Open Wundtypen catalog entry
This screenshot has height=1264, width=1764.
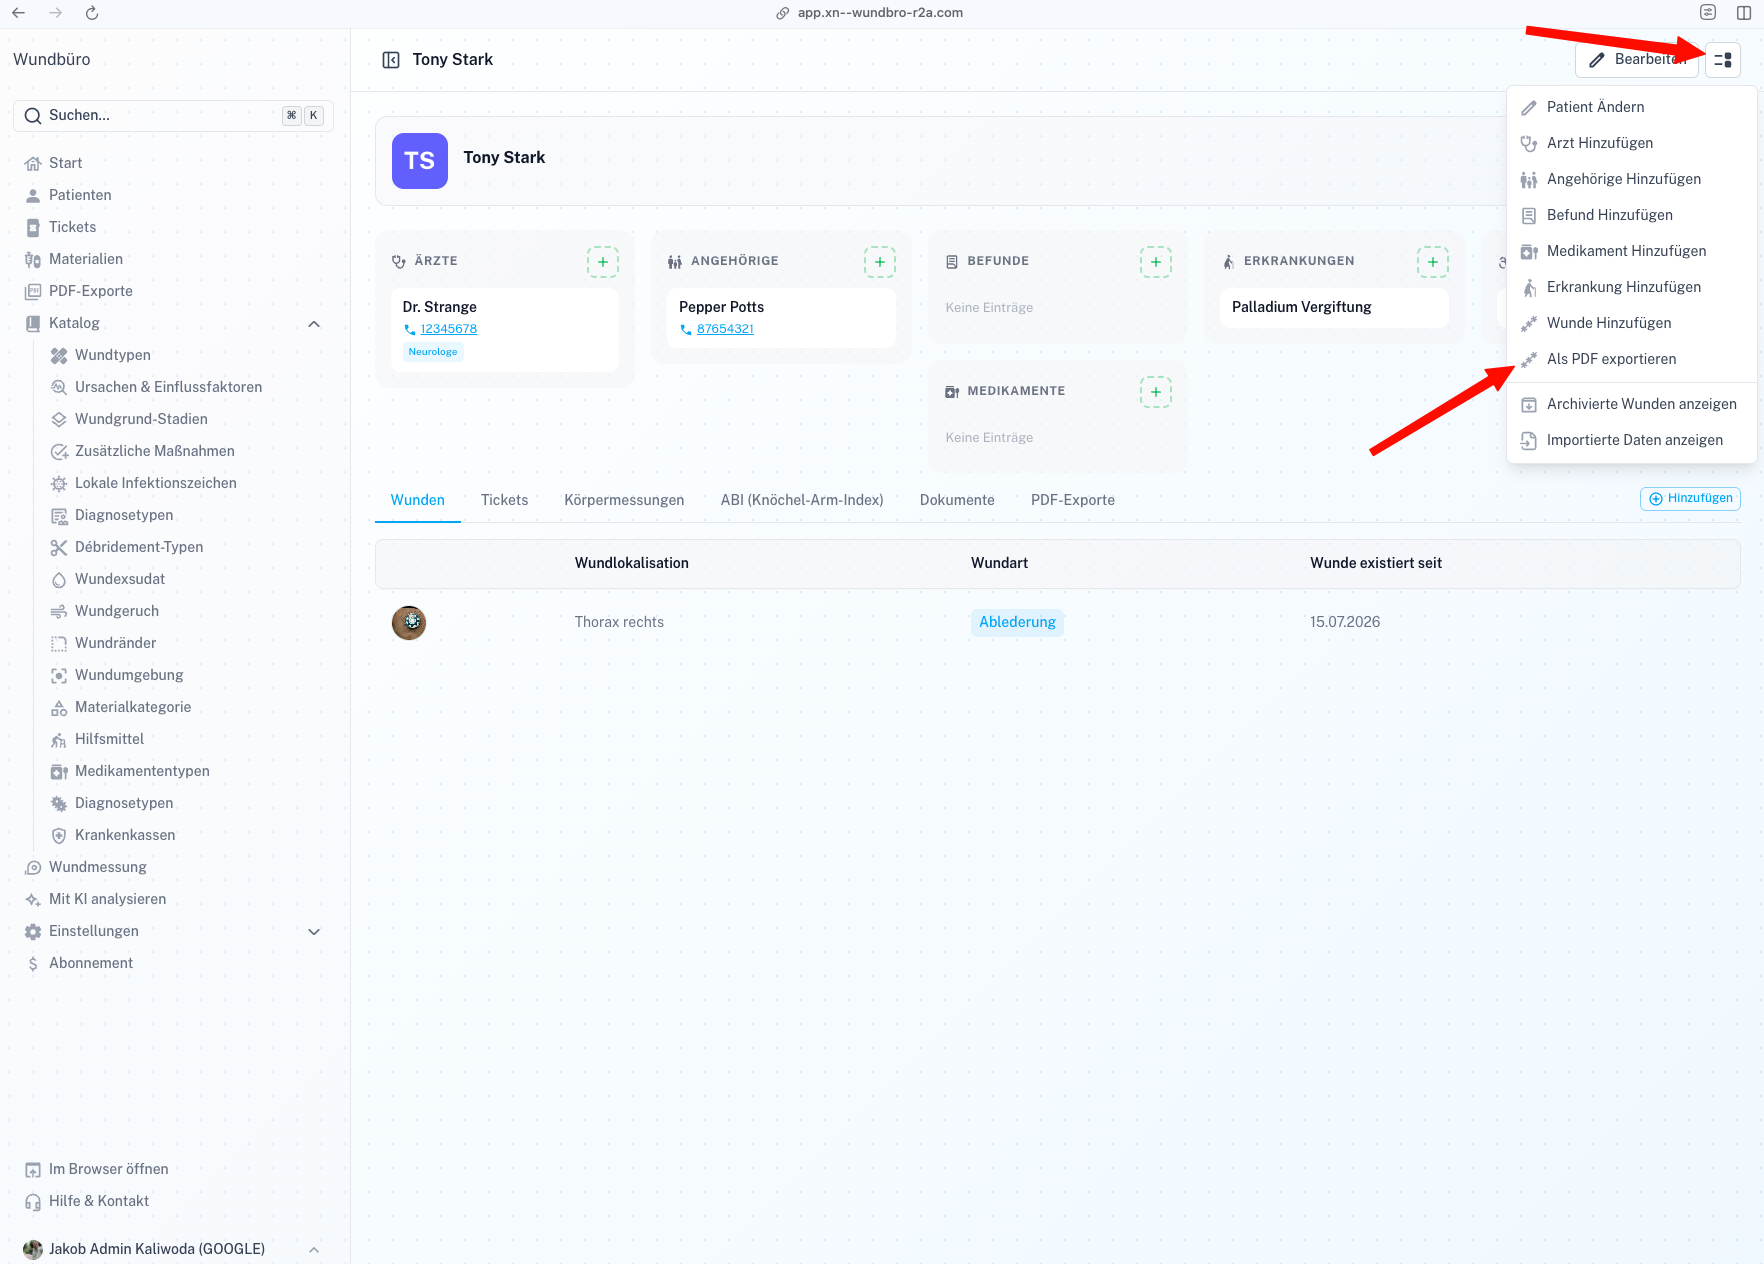113,355
